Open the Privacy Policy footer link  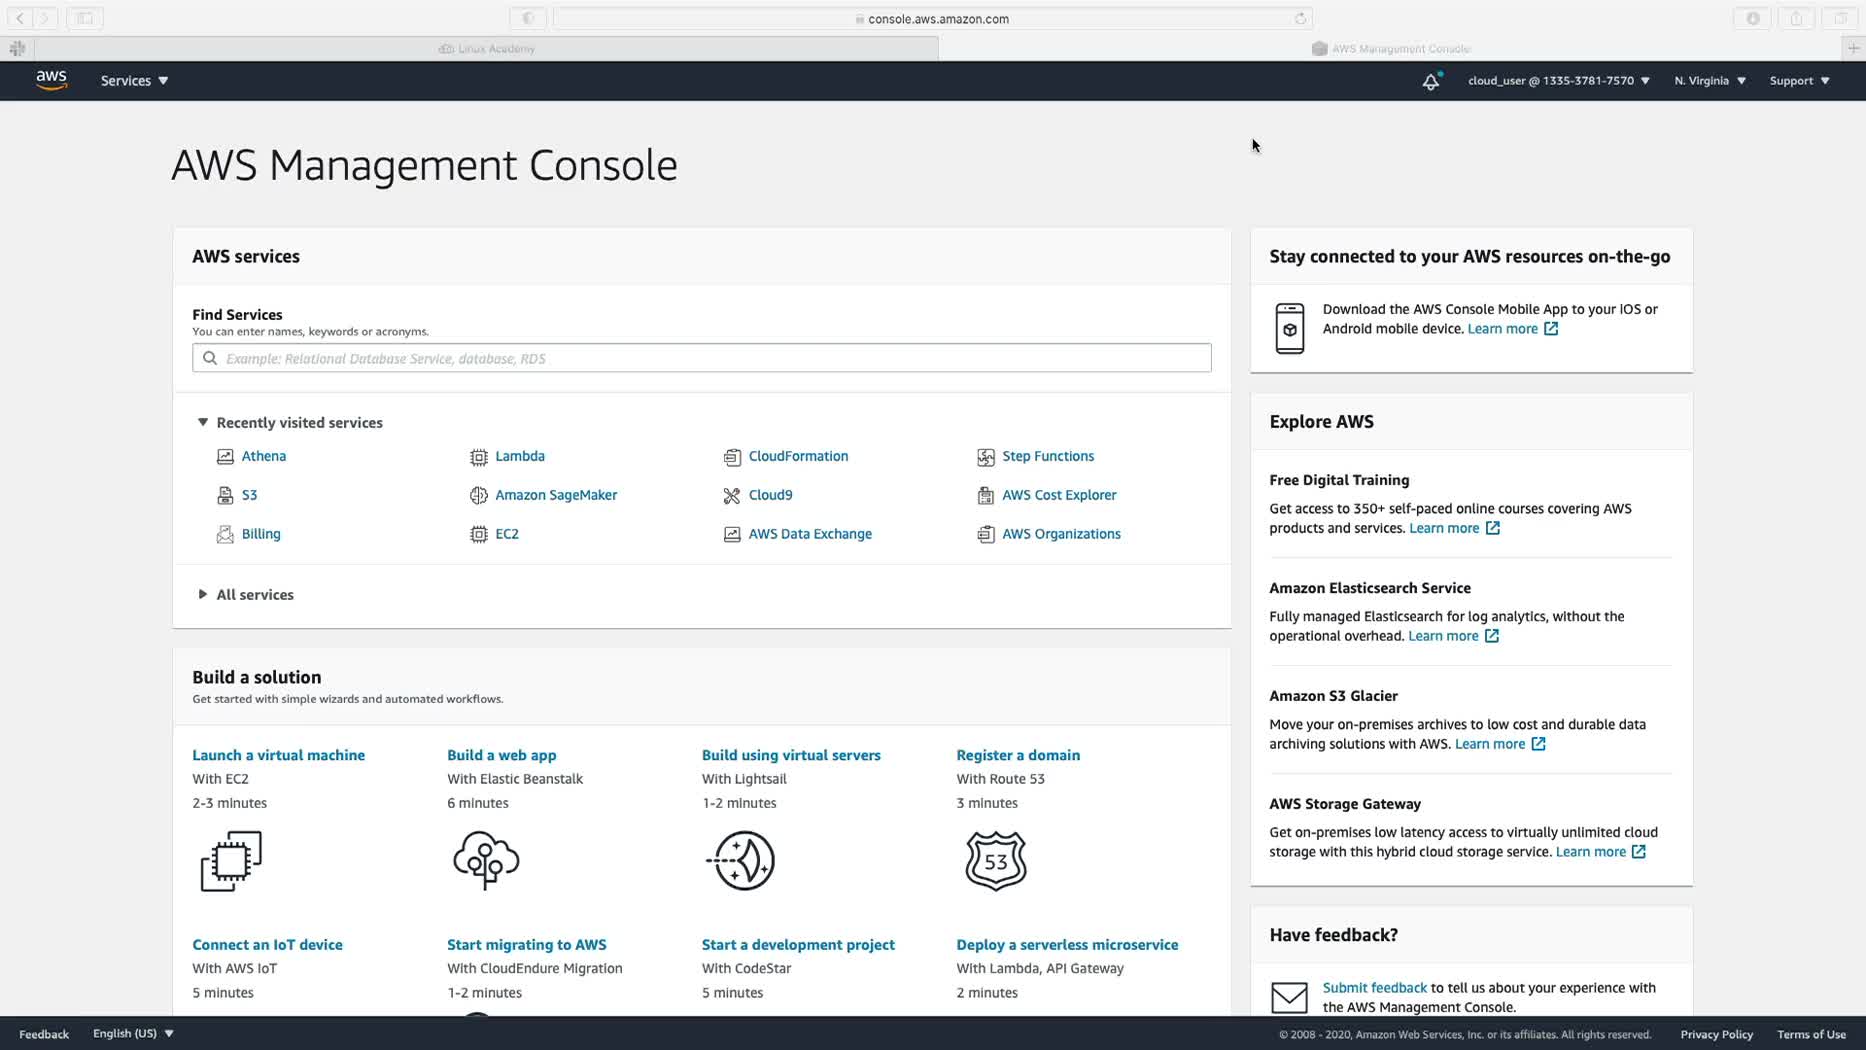pyautogui.click(x=1717, y=1034)
